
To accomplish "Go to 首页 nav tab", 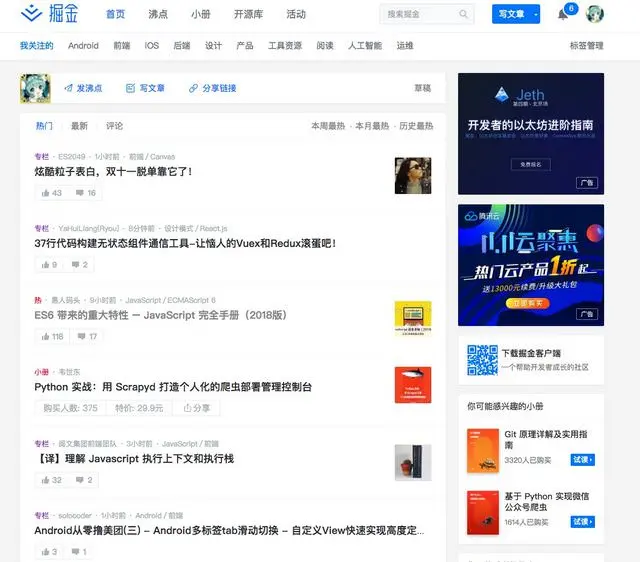I will (116, 14).
